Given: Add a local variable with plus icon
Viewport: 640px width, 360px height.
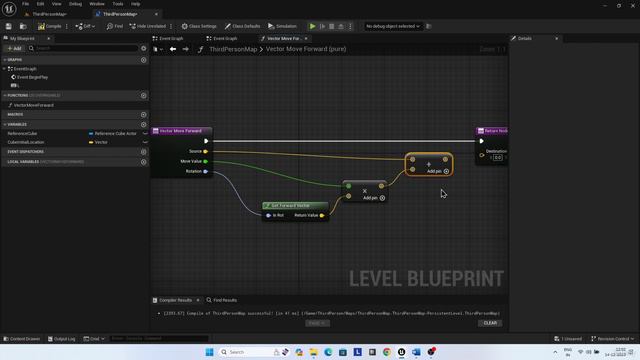Looking at the screenshot, I should tap(143, 162).
